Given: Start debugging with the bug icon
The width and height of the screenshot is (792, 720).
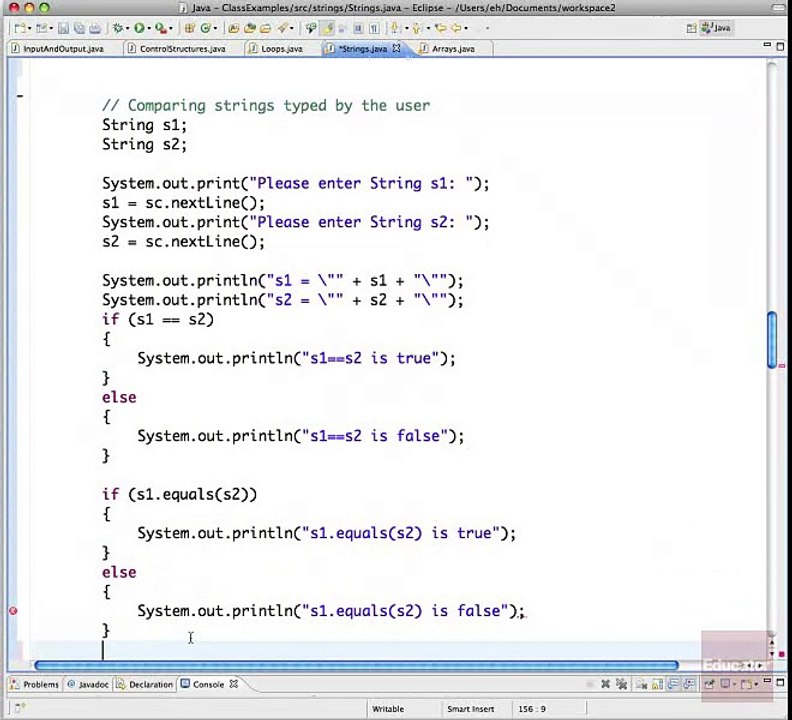Looking at the screenshot, I should [118, 28].
